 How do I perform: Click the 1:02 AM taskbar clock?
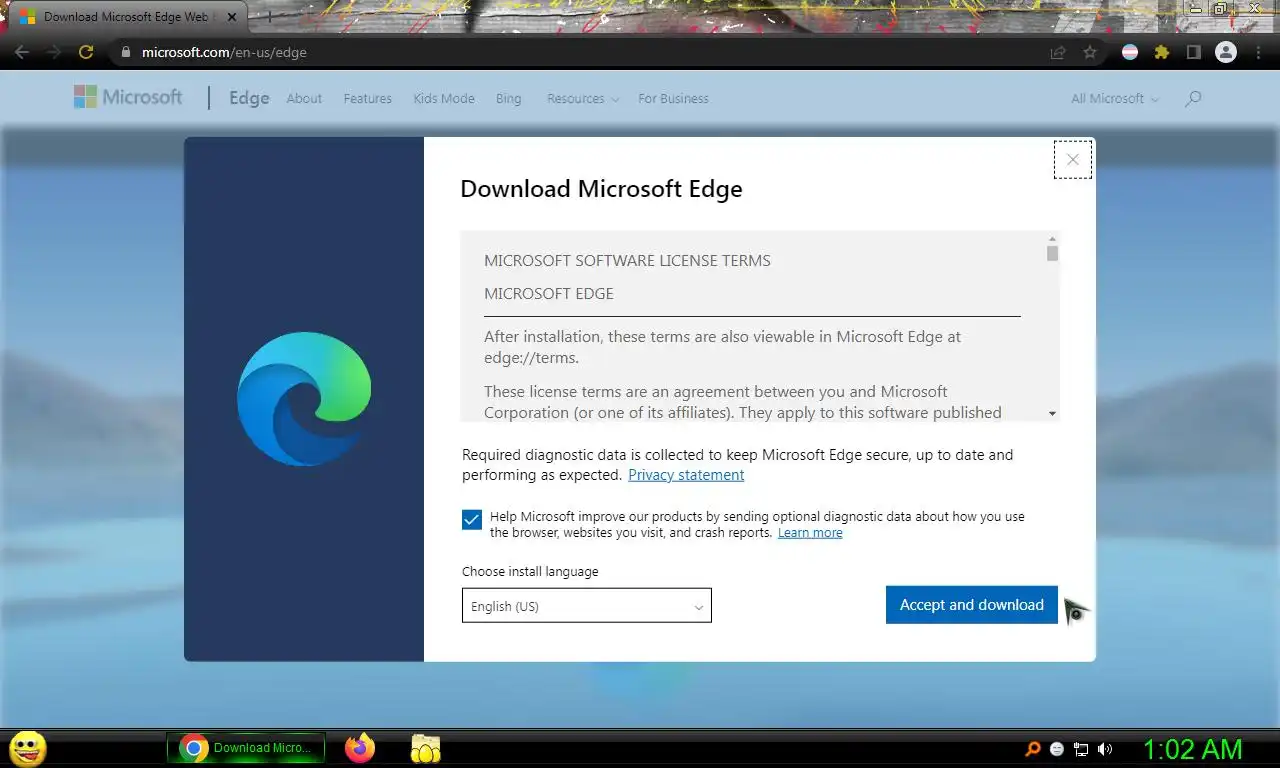pyautogui.click(x=1192, y=749)
